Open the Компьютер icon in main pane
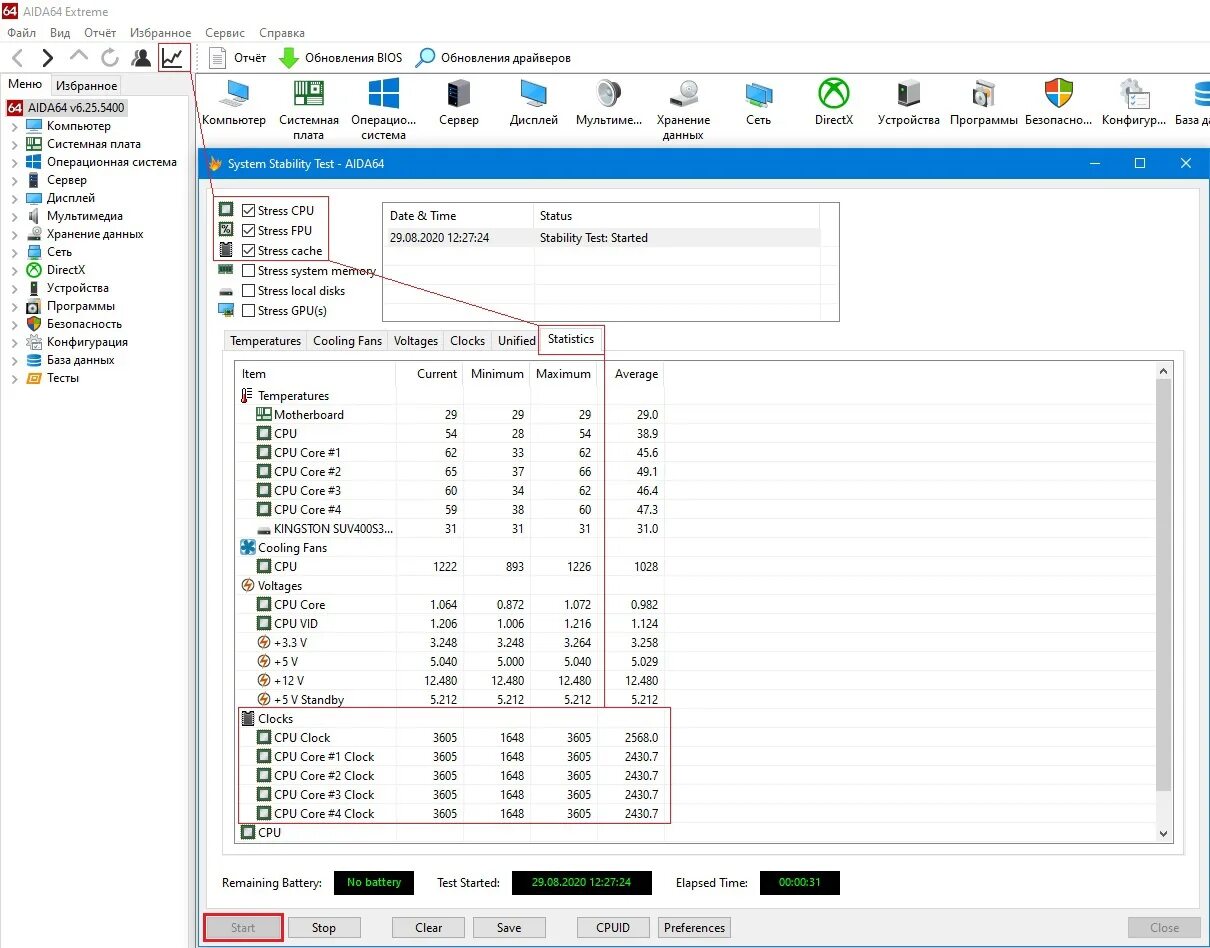Viewport: 1210px width, 948px height. coord(234,103)
